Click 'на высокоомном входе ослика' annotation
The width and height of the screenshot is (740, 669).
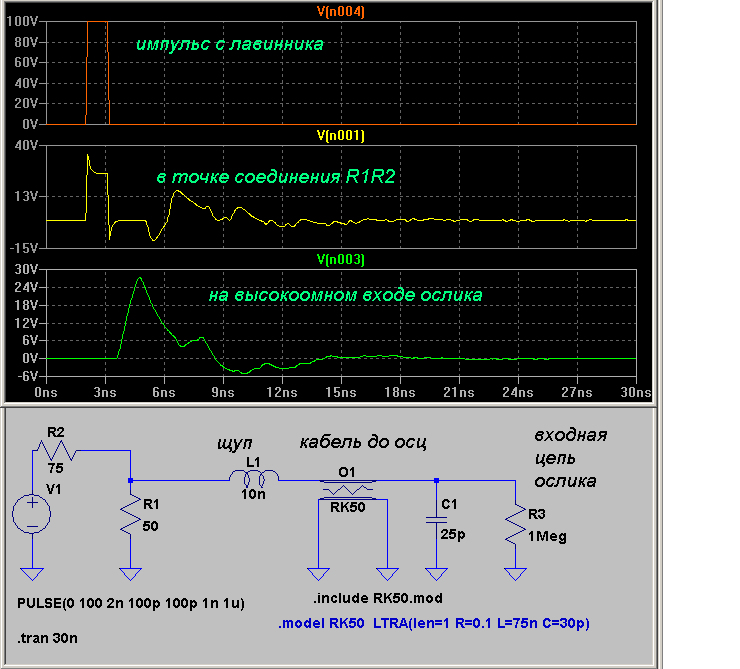345,295
